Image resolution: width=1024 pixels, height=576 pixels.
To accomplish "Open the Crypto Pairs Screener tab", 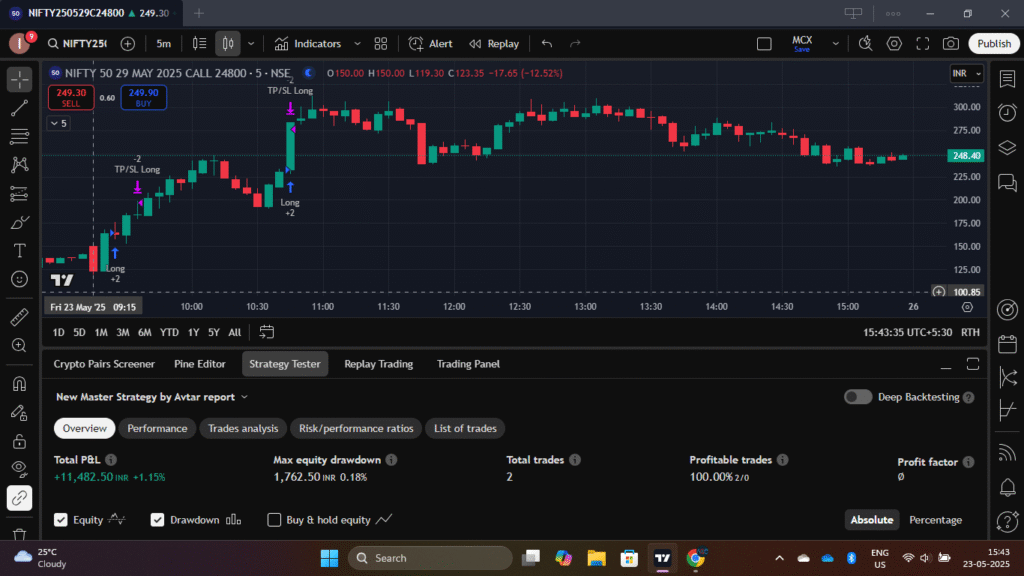I will [x=104, y=364].
